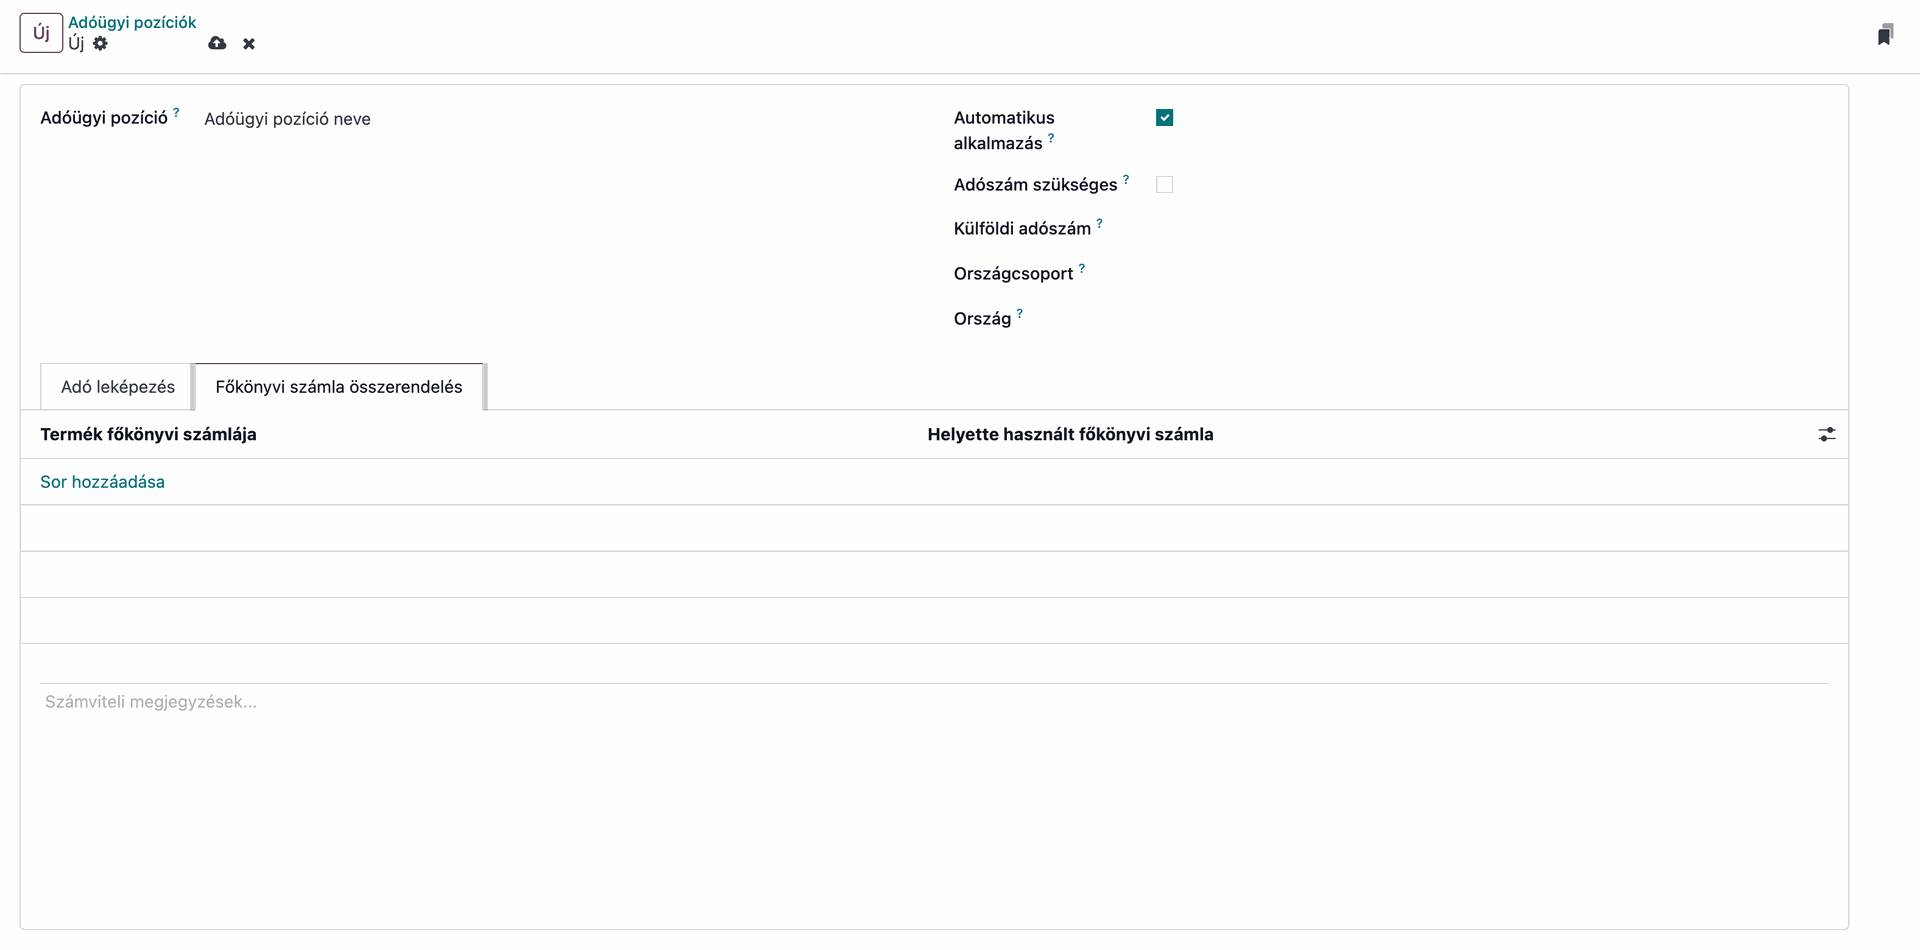Click into the Külföldi adószám field
Screen dimensions: 1920x950
point(1490,229)
